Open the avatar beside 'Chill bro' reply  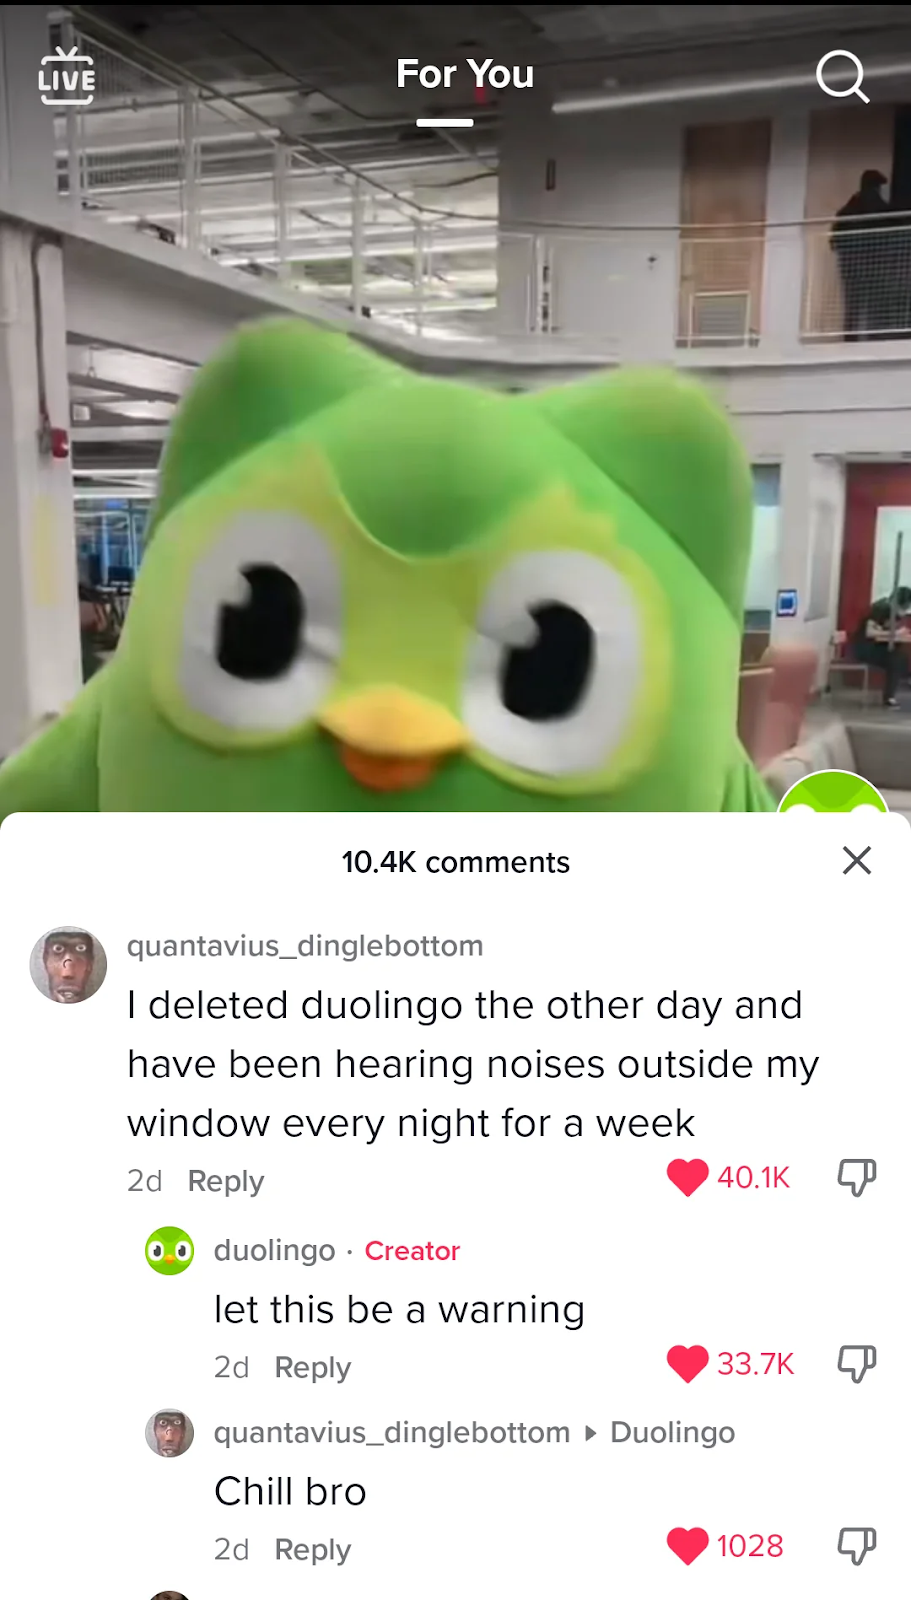click(x=170, y=1433)
